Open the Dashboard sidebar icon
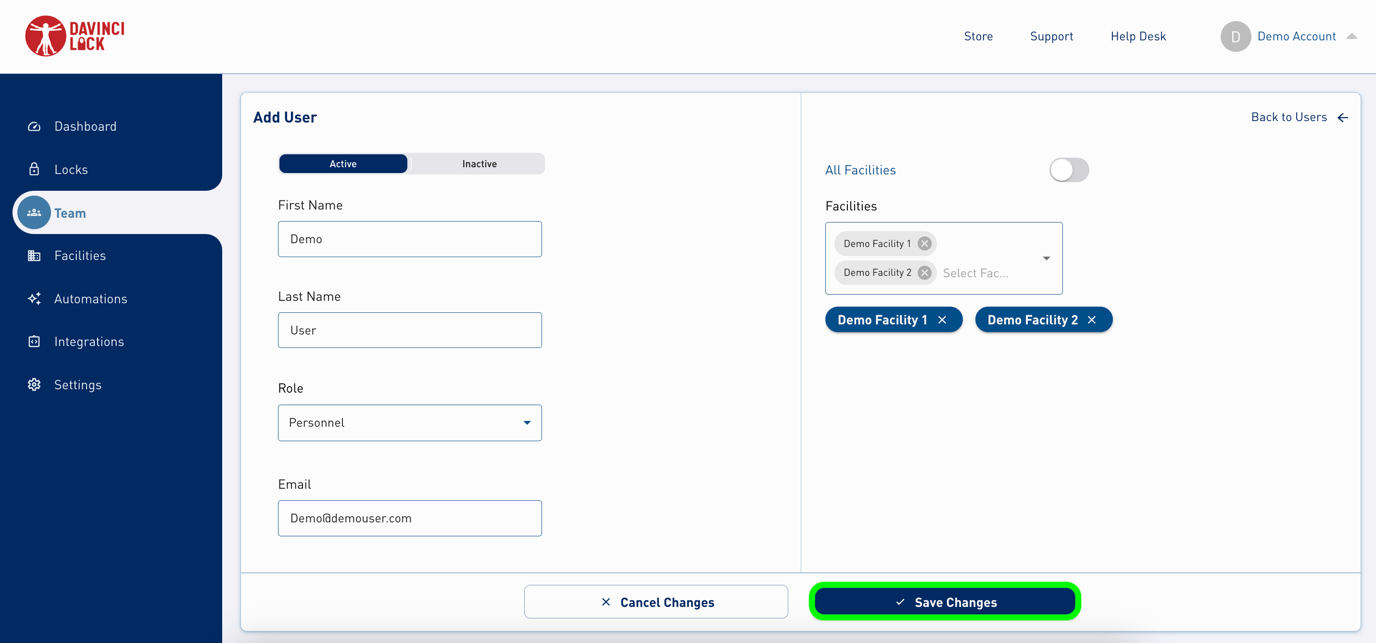This screenshot has width=1376, height=643. pyautogui.click(x=34, y=126)
